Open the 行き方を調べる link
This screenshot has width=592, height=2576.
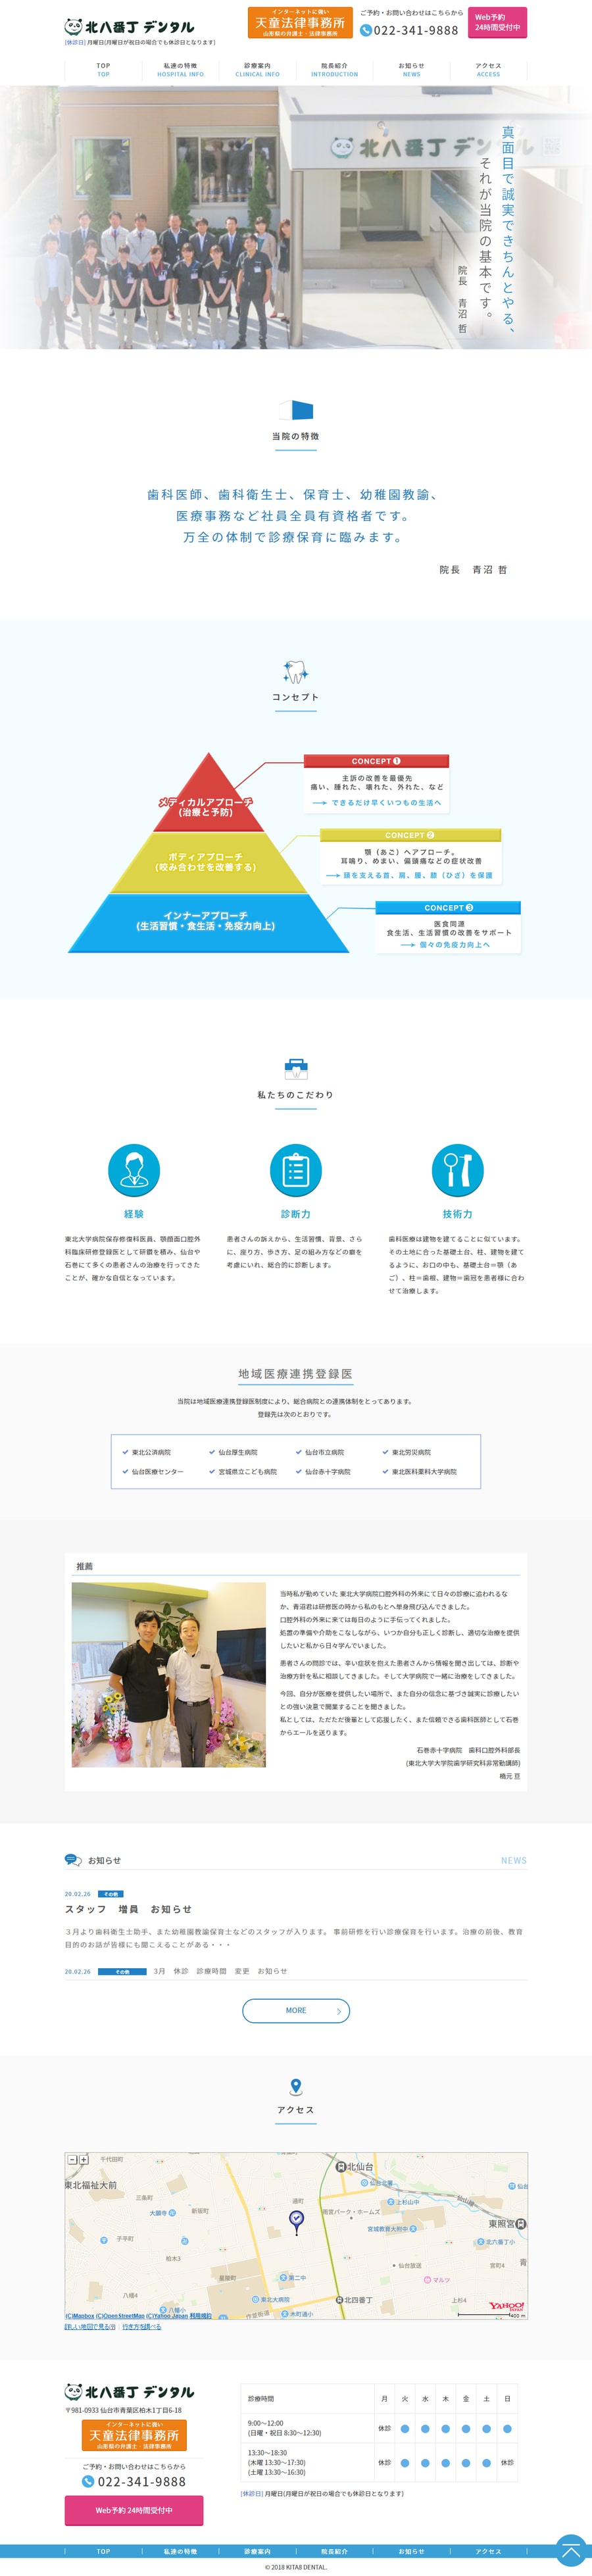click(x=141, y=2327)
